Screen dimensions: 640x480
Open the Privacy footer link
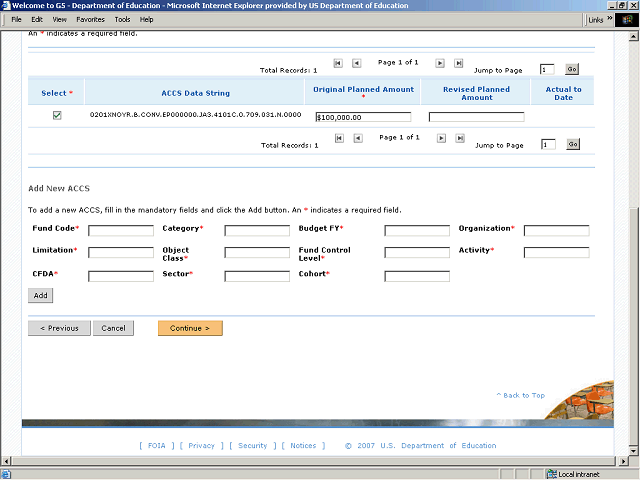click(201, 445)
